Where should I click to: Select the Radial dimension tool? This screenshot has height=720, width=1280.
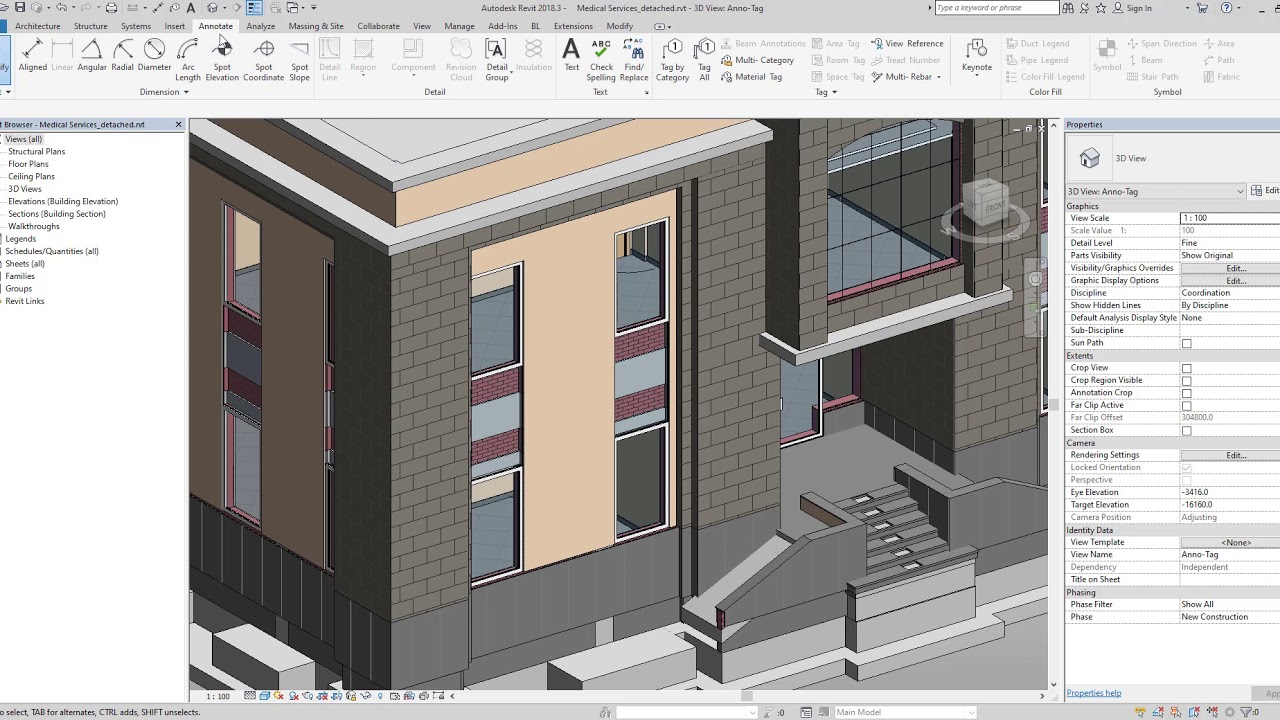pyautogui.click(x=122, y=56)
